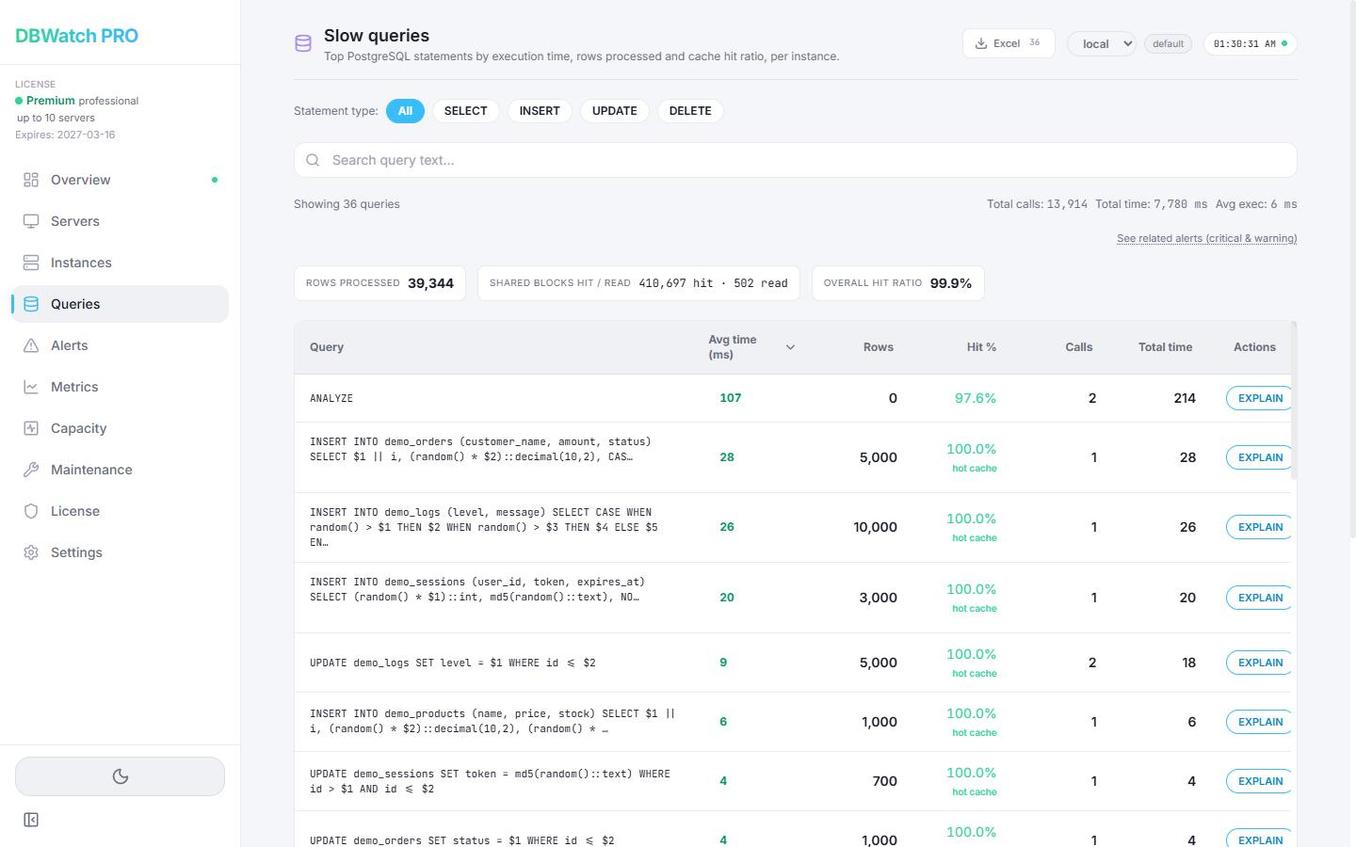Open Maintenance using the wrench icon
This screenshot has width=1356, height=847.
pos(31,469)
